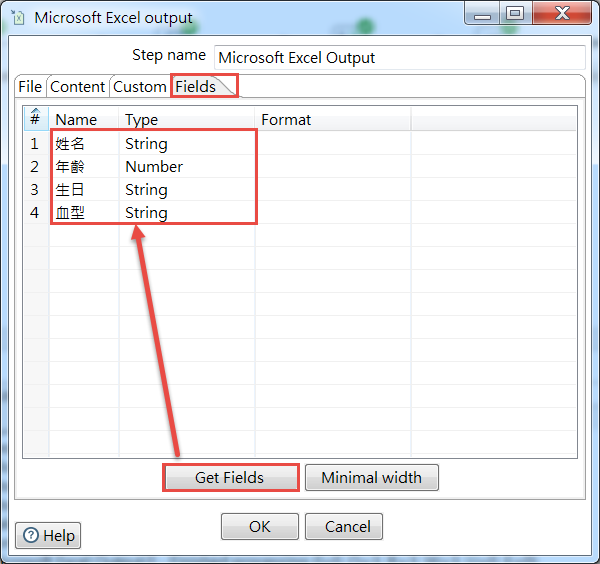This screenshot has width=600, height=564.
Task: Select the 血型 field name cell
Action: click(x=84, y=213)
